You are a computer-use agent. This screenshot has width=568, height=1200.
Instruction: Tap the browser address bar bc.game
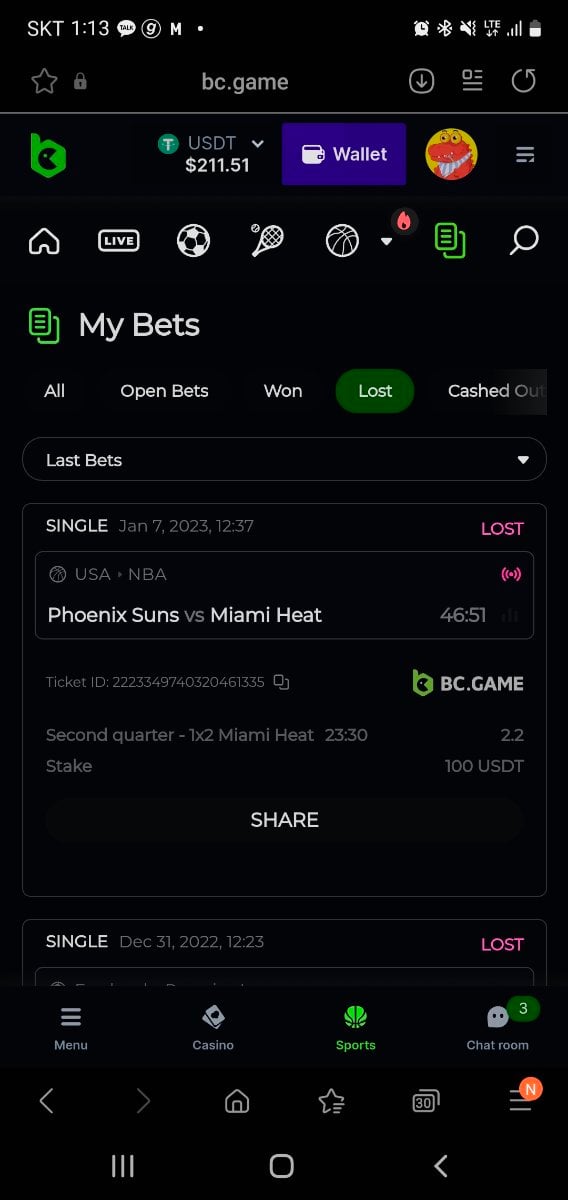(x=245, y=82)
